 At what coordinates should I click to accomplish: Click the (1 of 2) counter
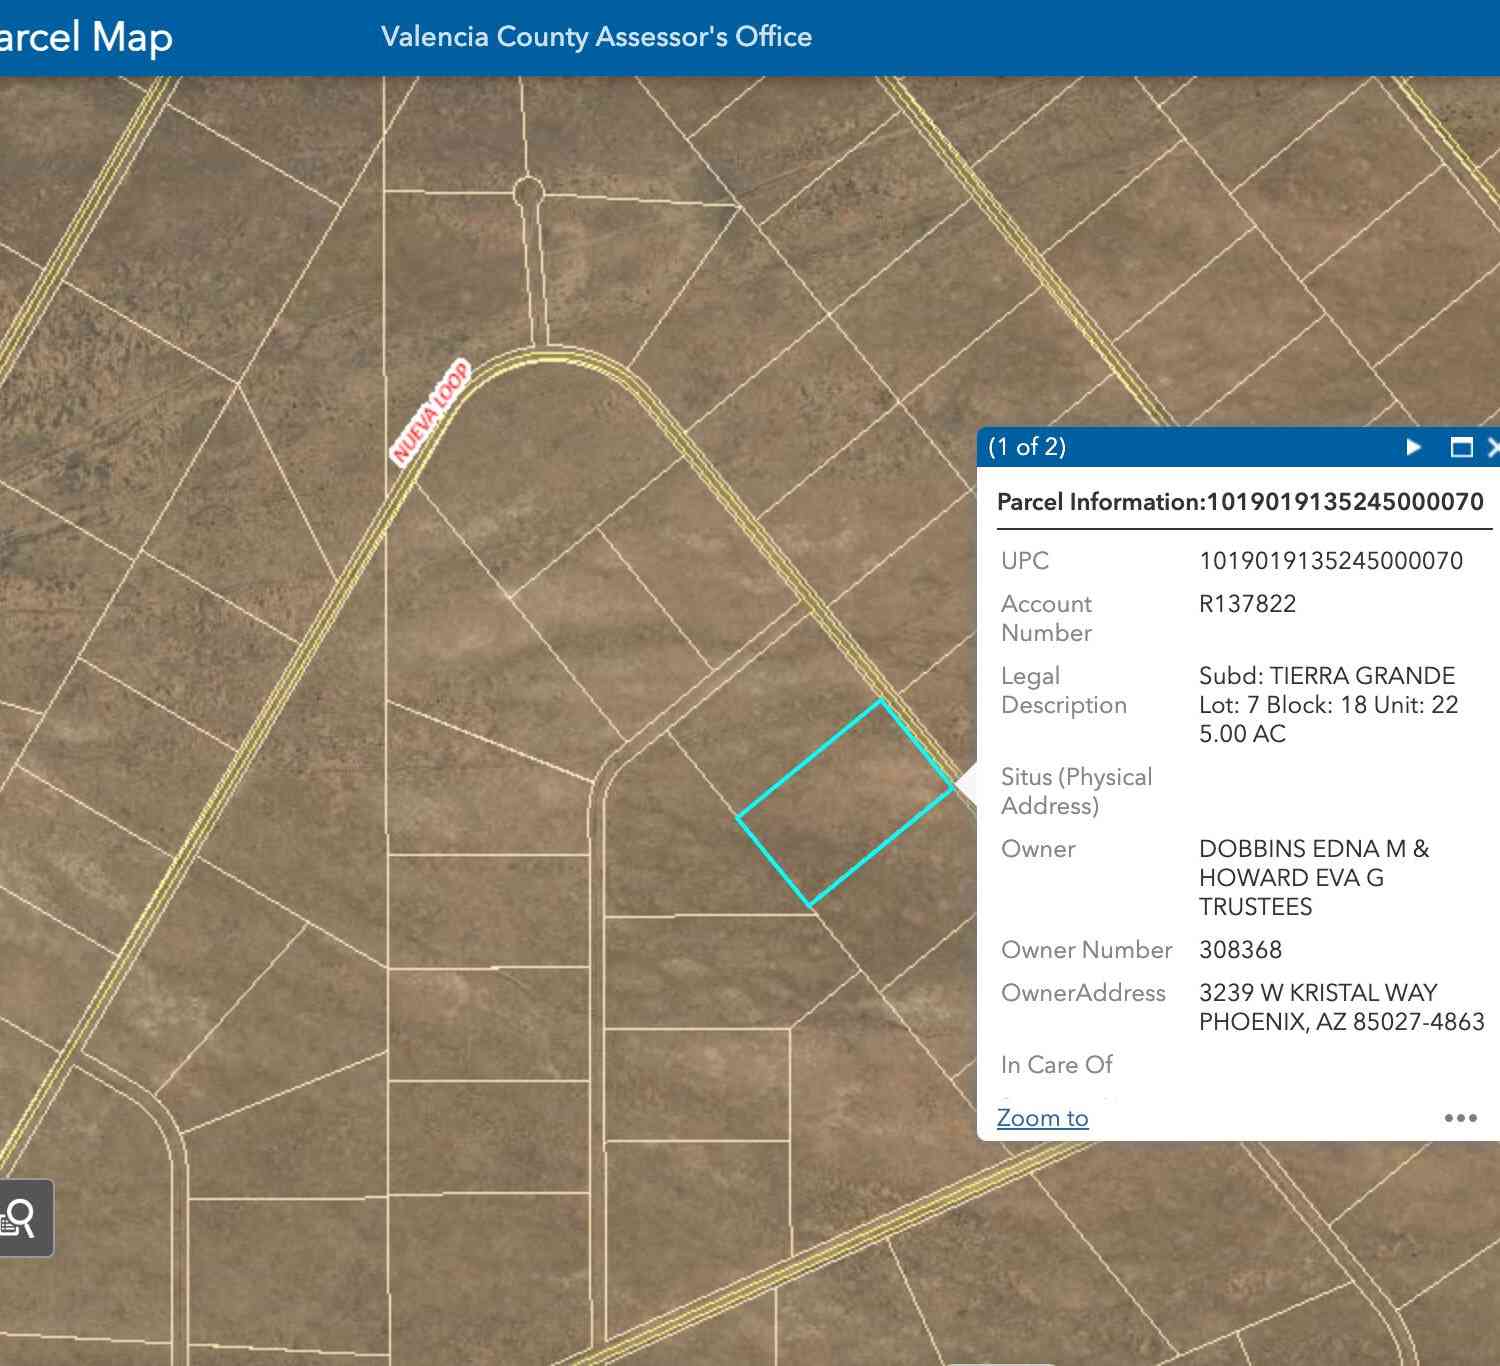(1027, 447)
